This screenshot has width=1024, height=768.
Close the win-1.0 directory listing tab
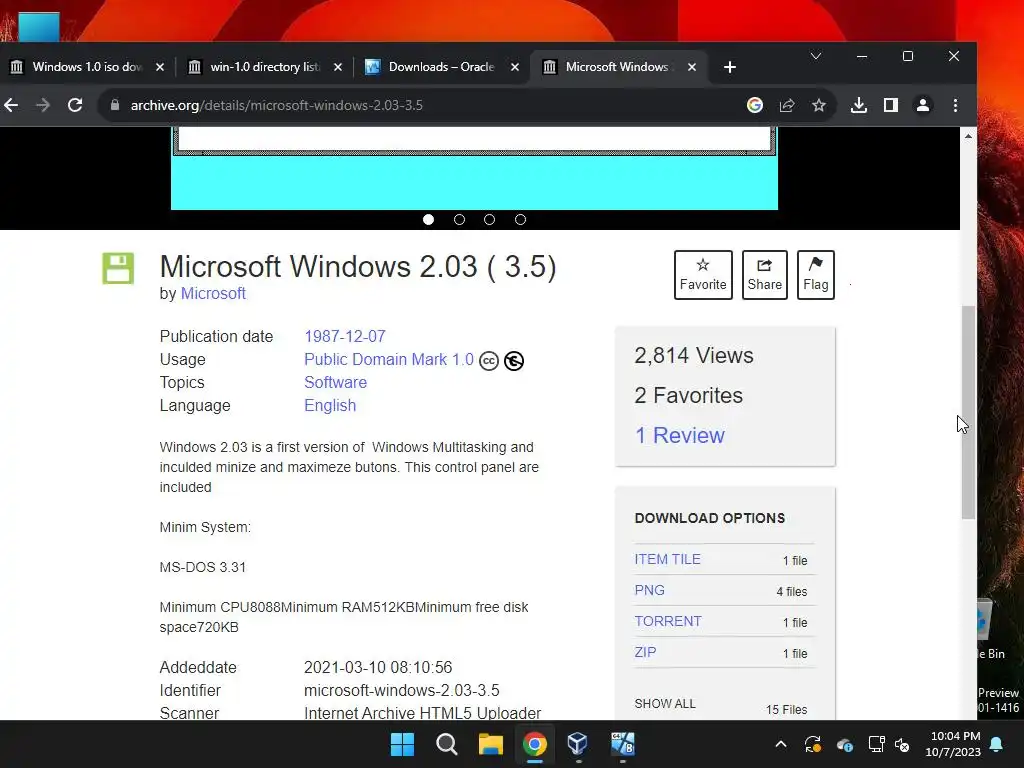click(x=338, y=67)
